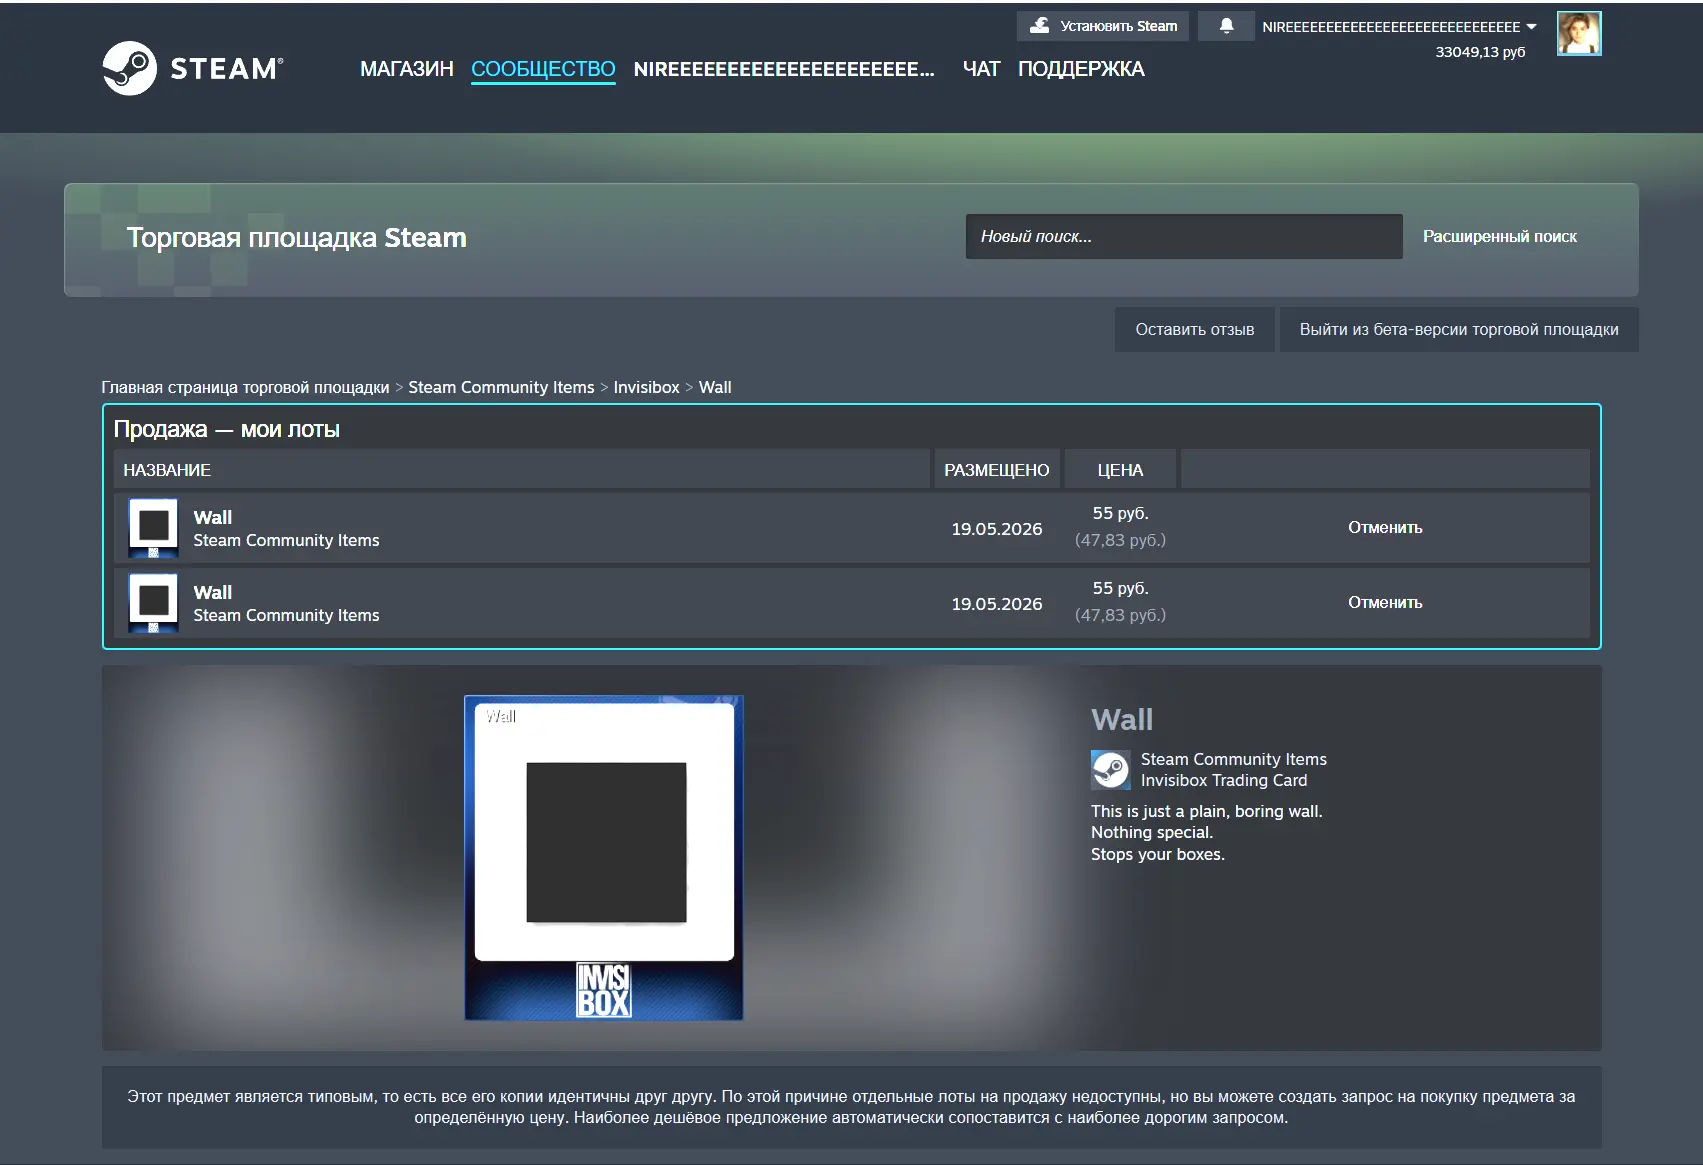
Task: Cancel the second Wall listing
Action: click(1385, 602)
